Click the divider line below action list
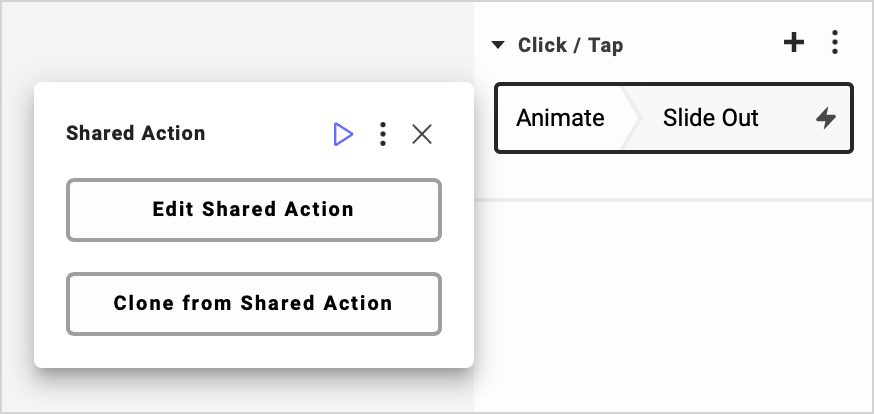This screenshot has height=414, width=874. pos(672,200)
